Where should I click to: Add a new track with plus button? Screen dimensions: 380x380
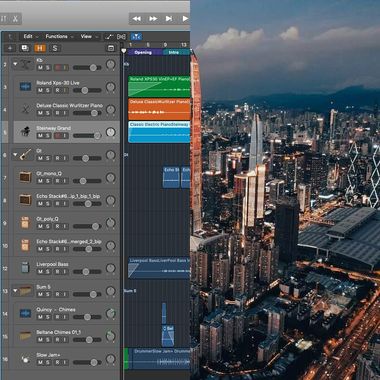coord(10,48)
